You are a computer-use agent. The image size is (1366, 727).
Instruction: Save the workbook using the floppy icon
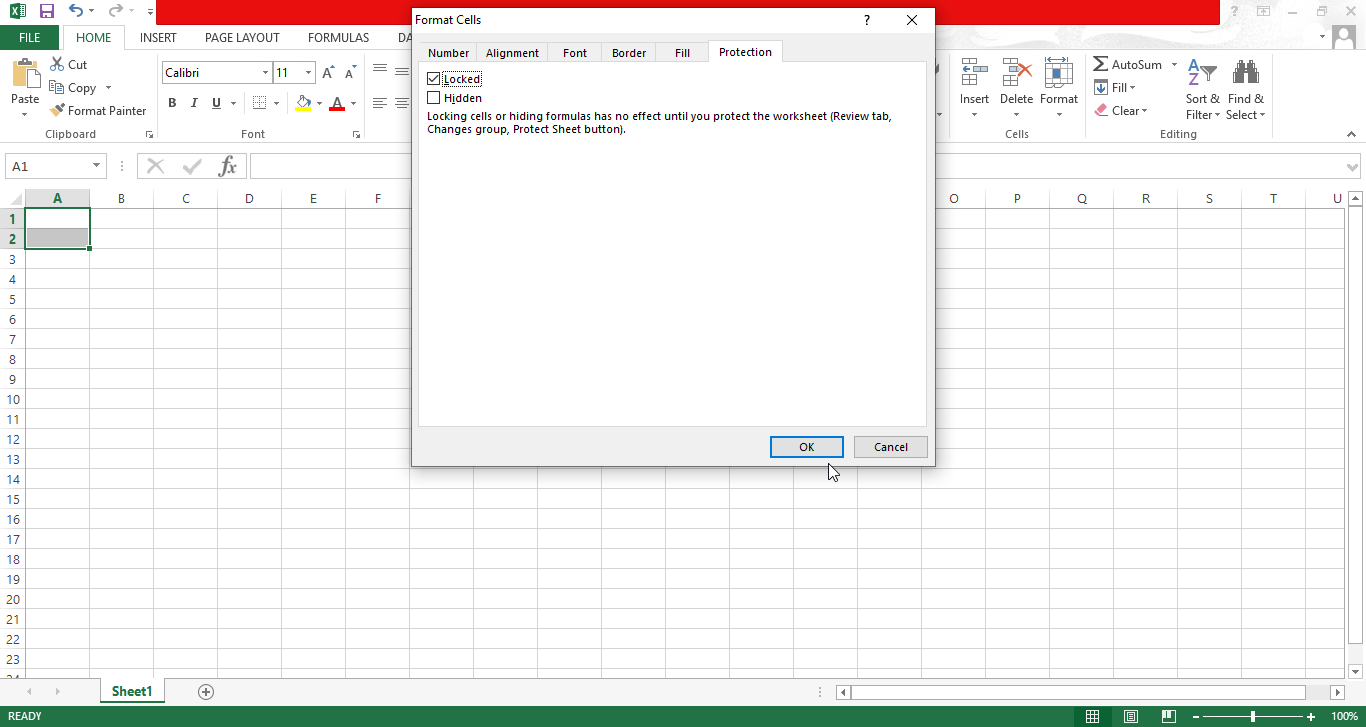click(47, 11)
